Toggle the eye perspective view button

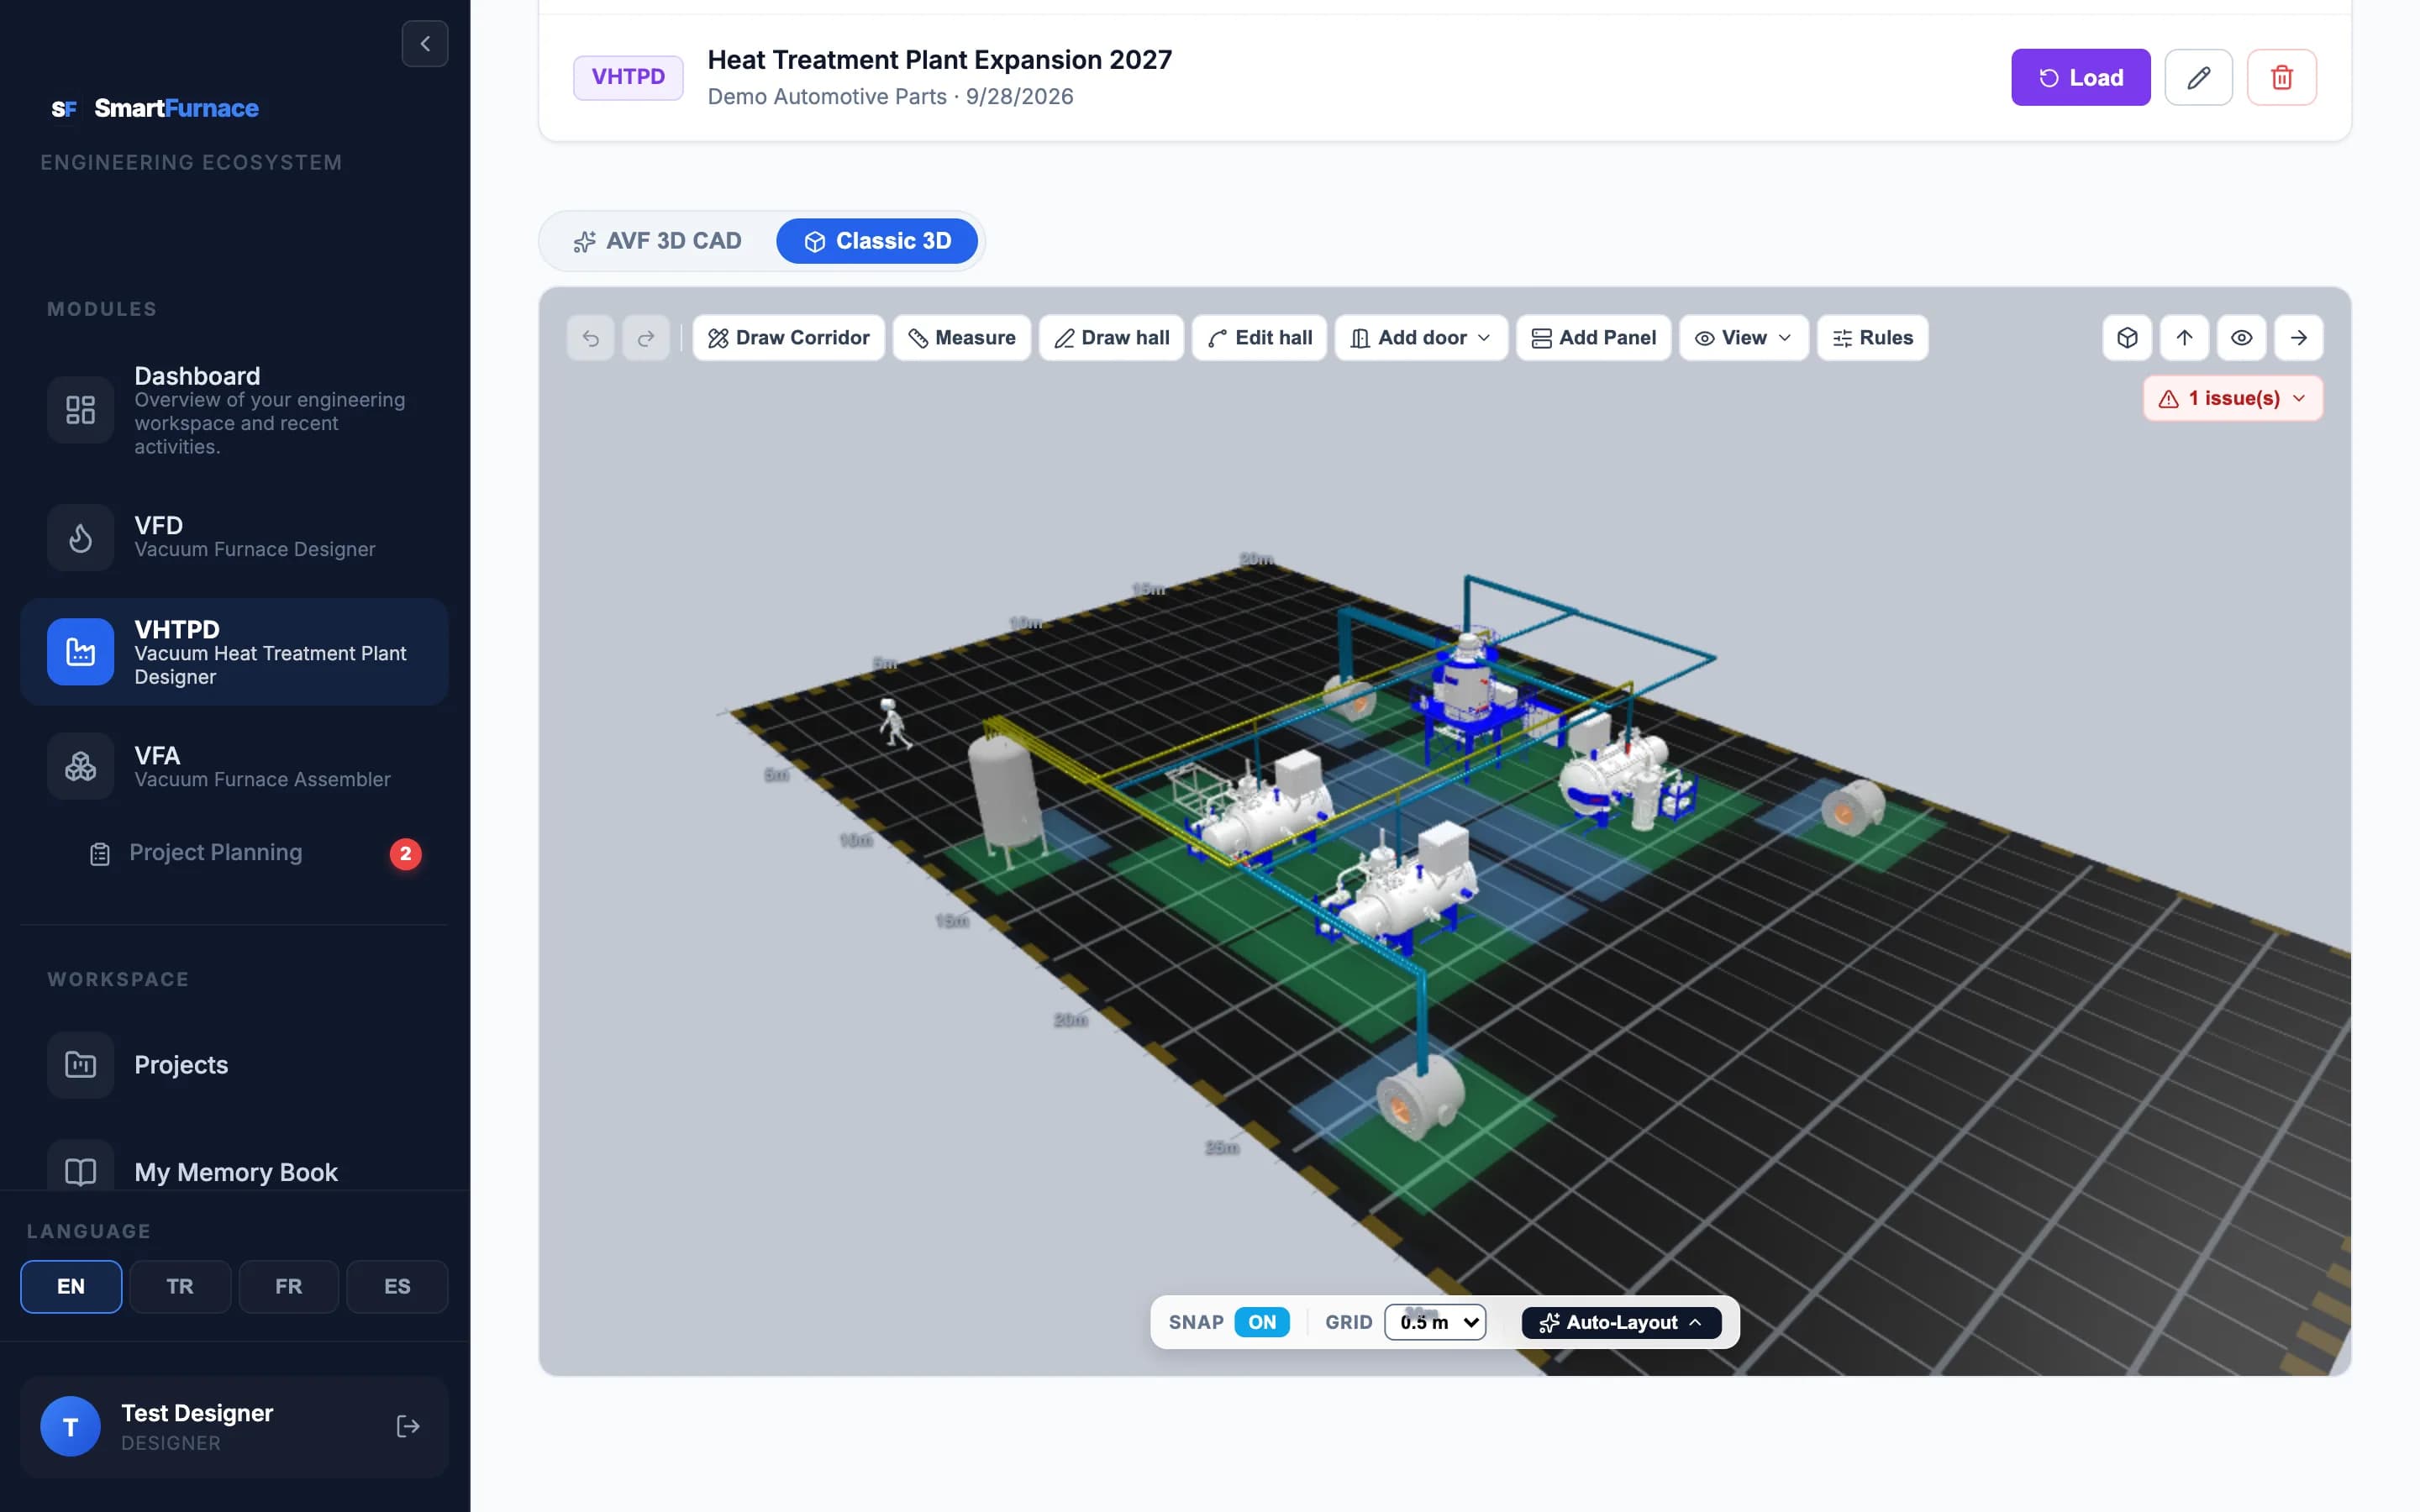2242,338
